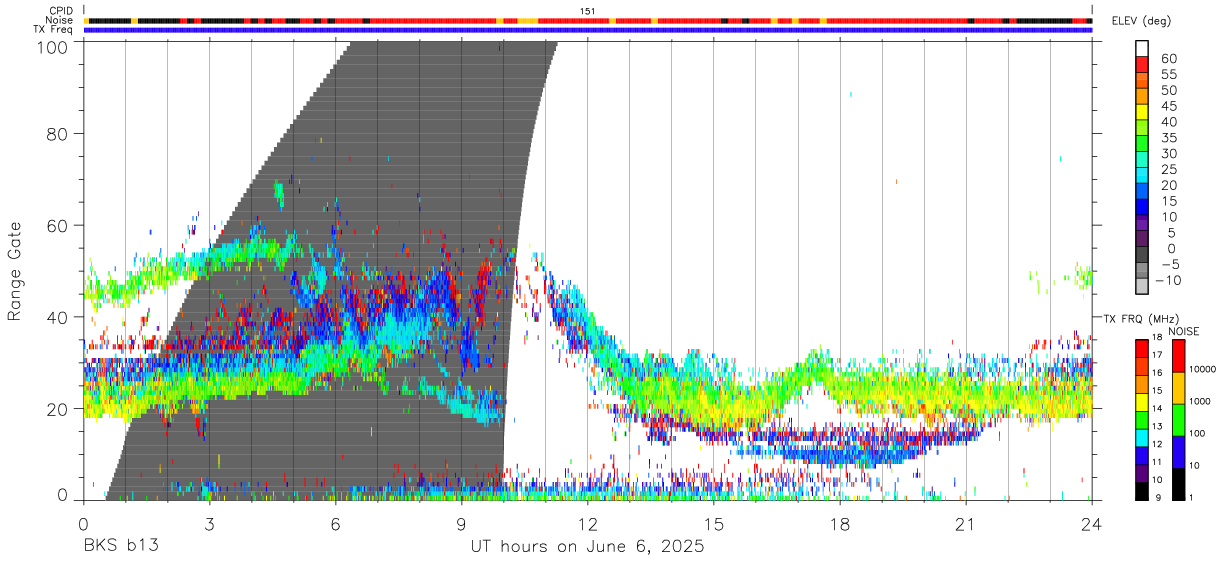This screenshot has width=1228, height=567.
Task: Select the red NOISE swatch above 10000
Action: [1177, 356]
